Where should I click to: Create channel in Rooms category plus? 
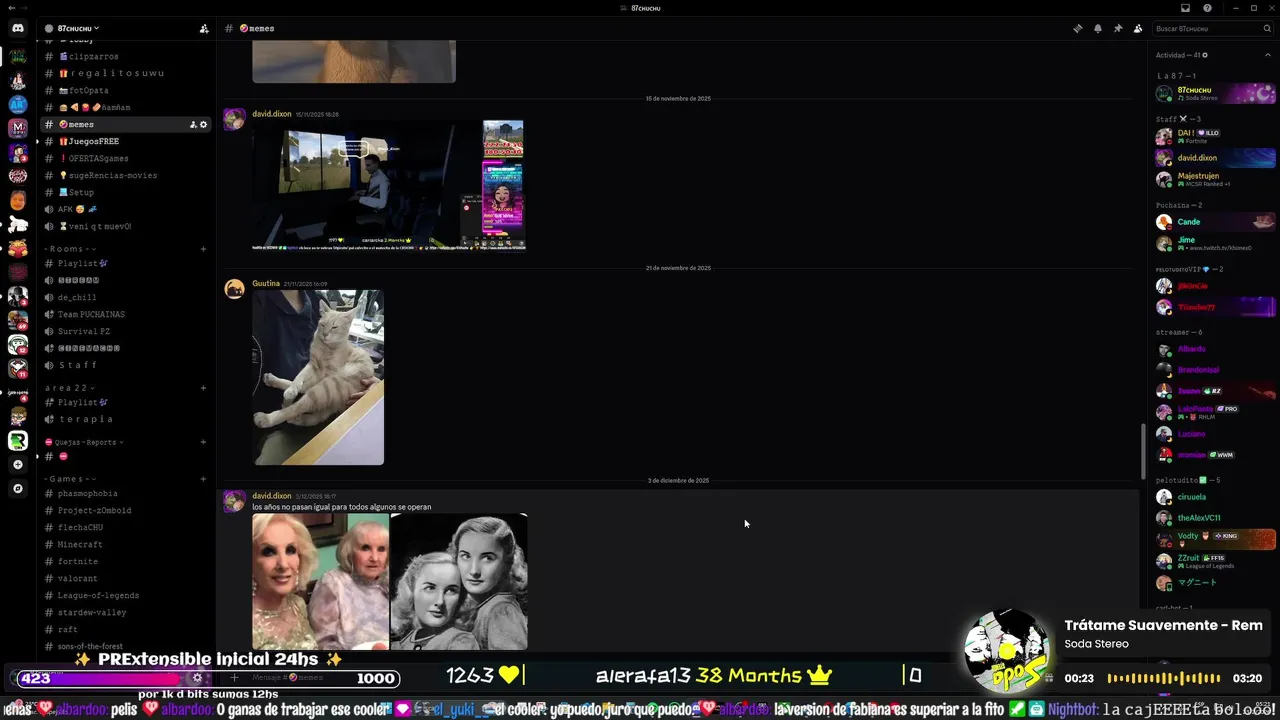coord(203,249)
